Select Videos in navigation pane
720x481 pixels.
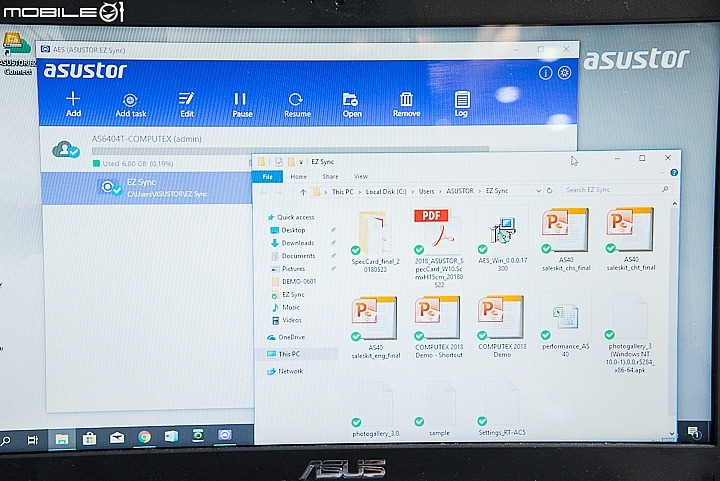(x=286, y=320)
